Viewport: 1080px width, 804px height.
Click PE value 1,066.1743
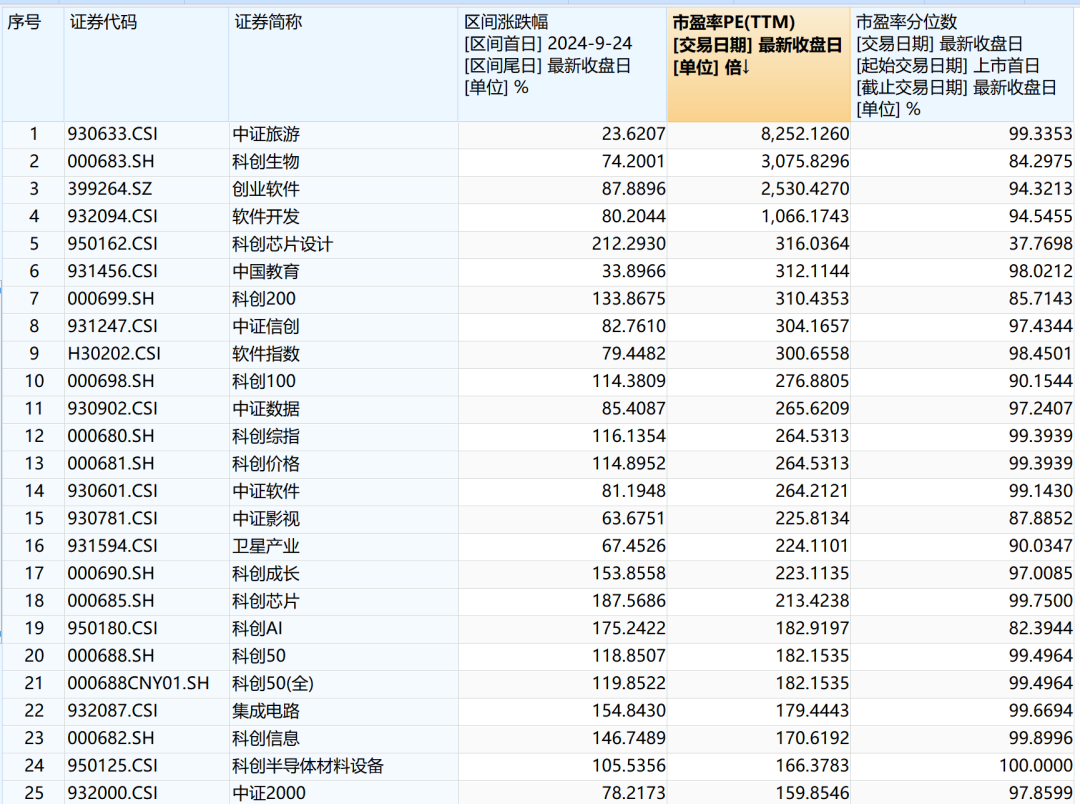pos(804,217)
